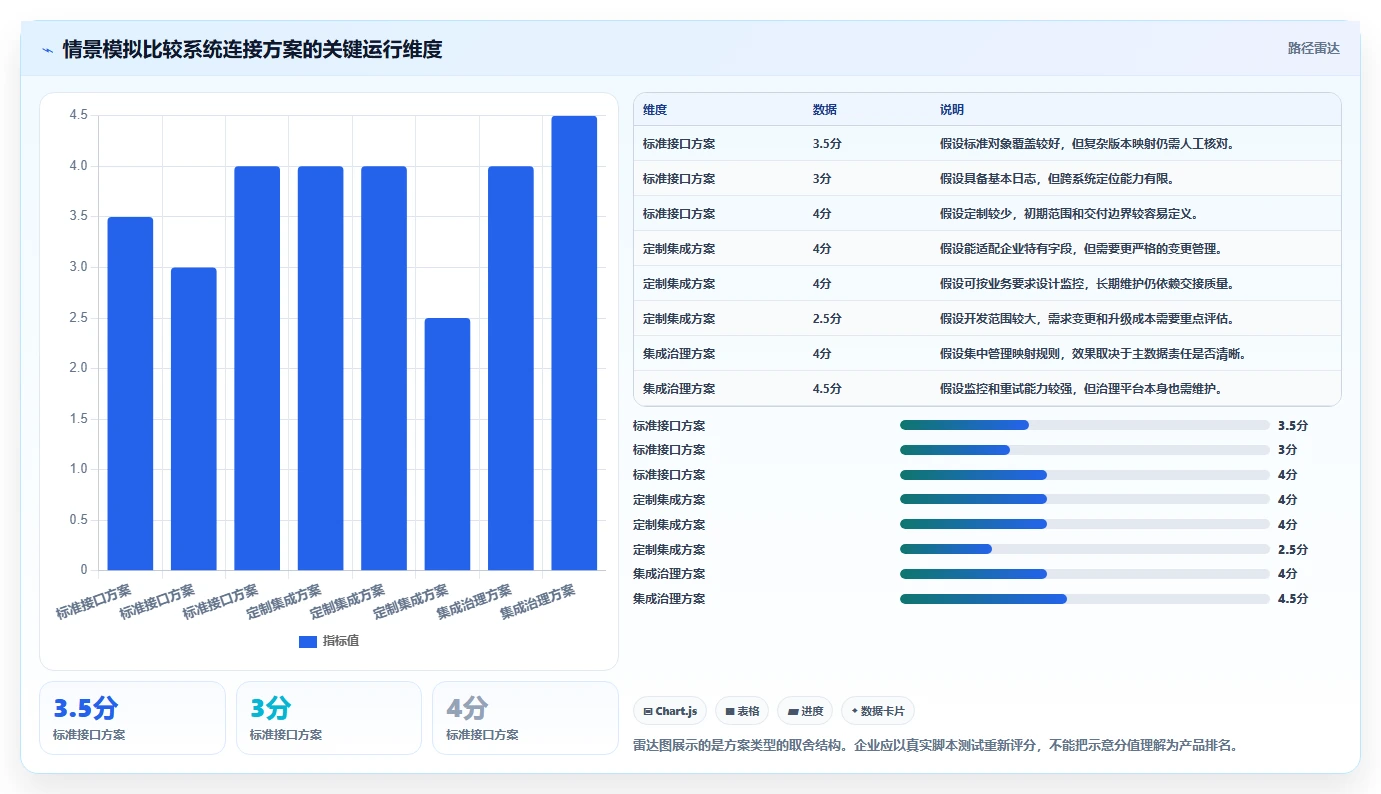1381x794 pixels.
Task: Click the progress bar valued 2.5分
Action: pyautogui.click(x=1085, y=549)
